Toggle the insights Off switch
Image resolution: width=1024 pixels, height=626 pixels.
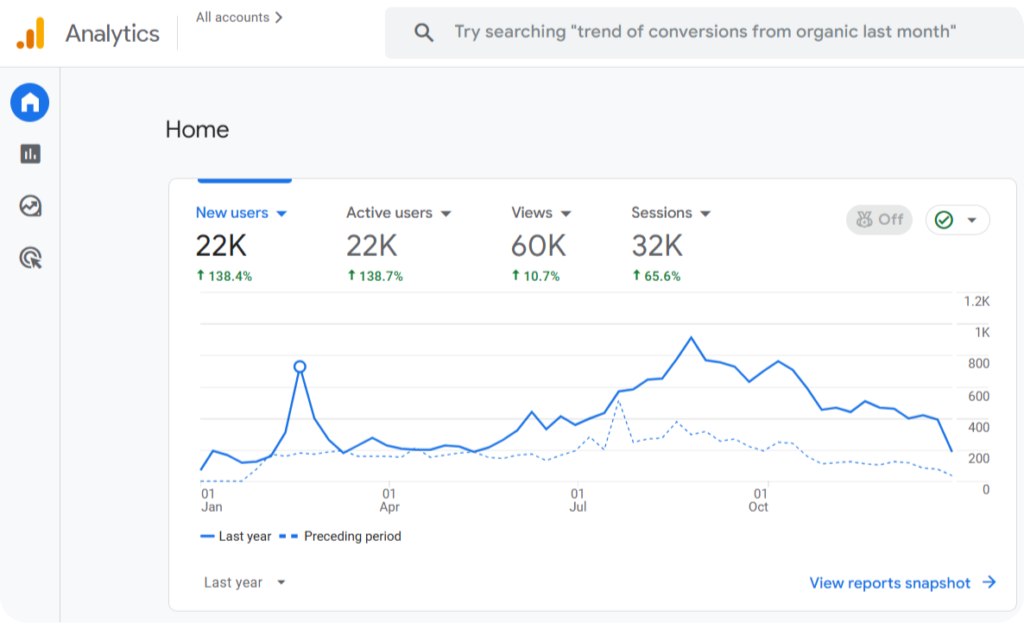point(879,220)
